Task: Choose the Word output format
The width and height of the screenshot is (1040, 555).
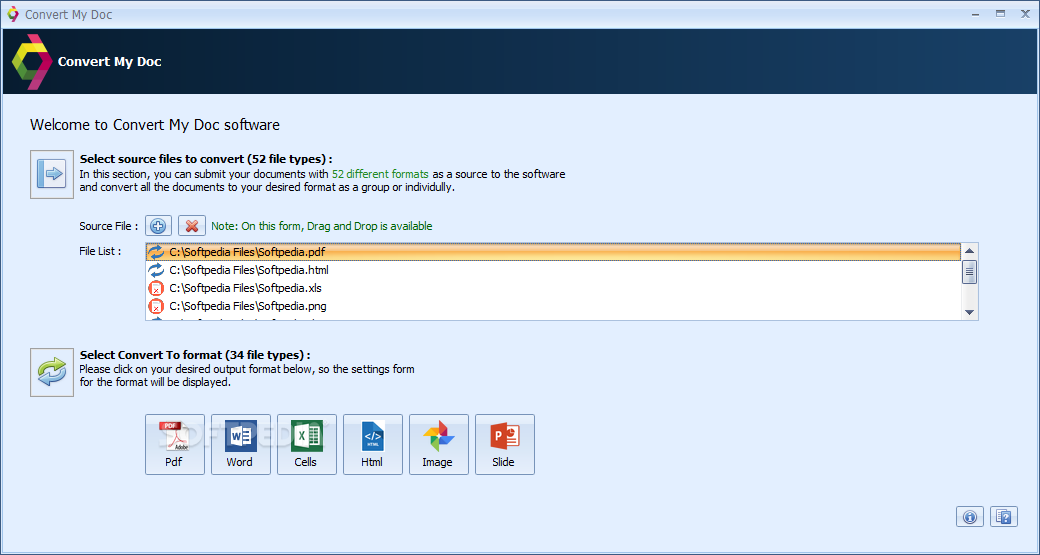Action: [241, 444]
